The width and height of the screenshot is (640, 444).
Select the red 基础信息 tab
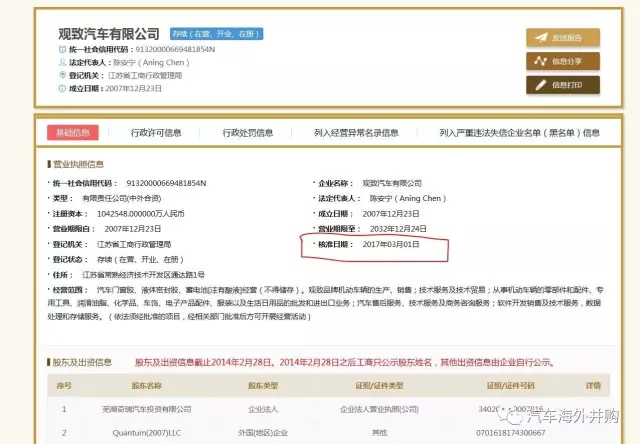click(x=73, y=133)
